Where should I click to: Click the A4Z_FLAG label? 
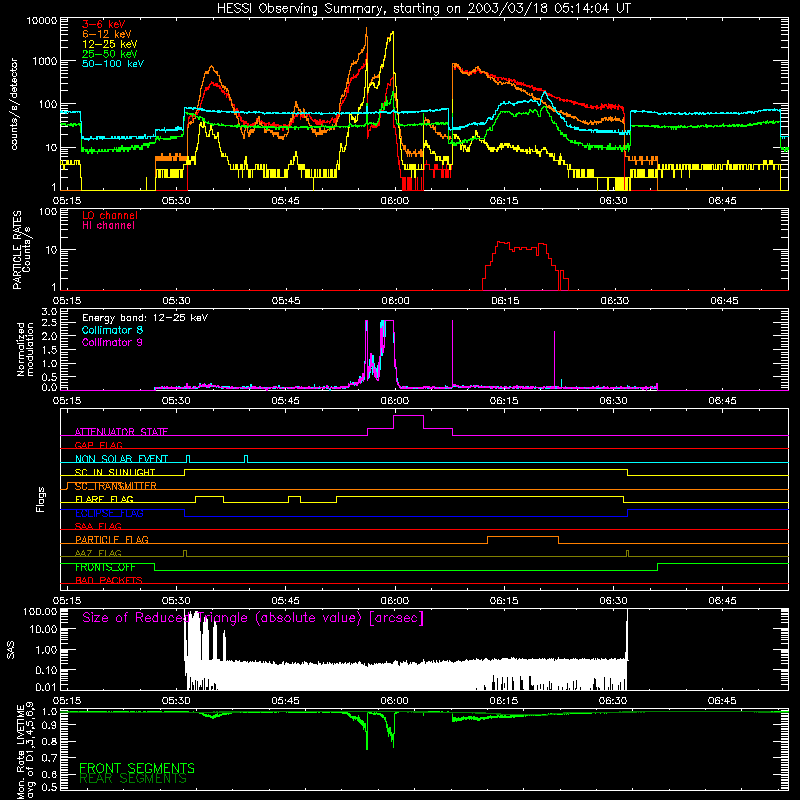tap(98, 553)
